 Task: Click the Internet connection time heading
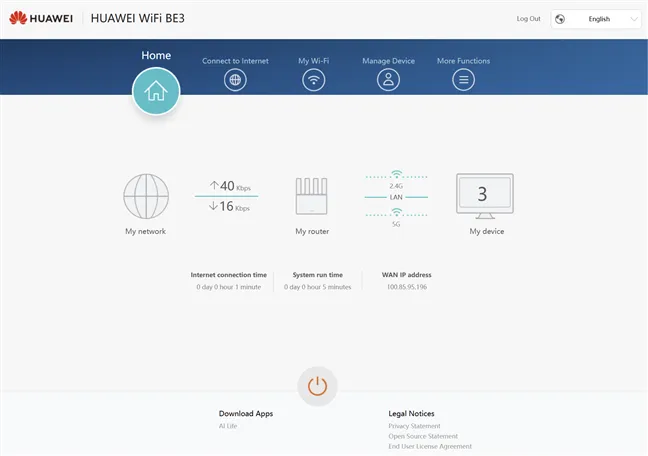pos(229,275)
